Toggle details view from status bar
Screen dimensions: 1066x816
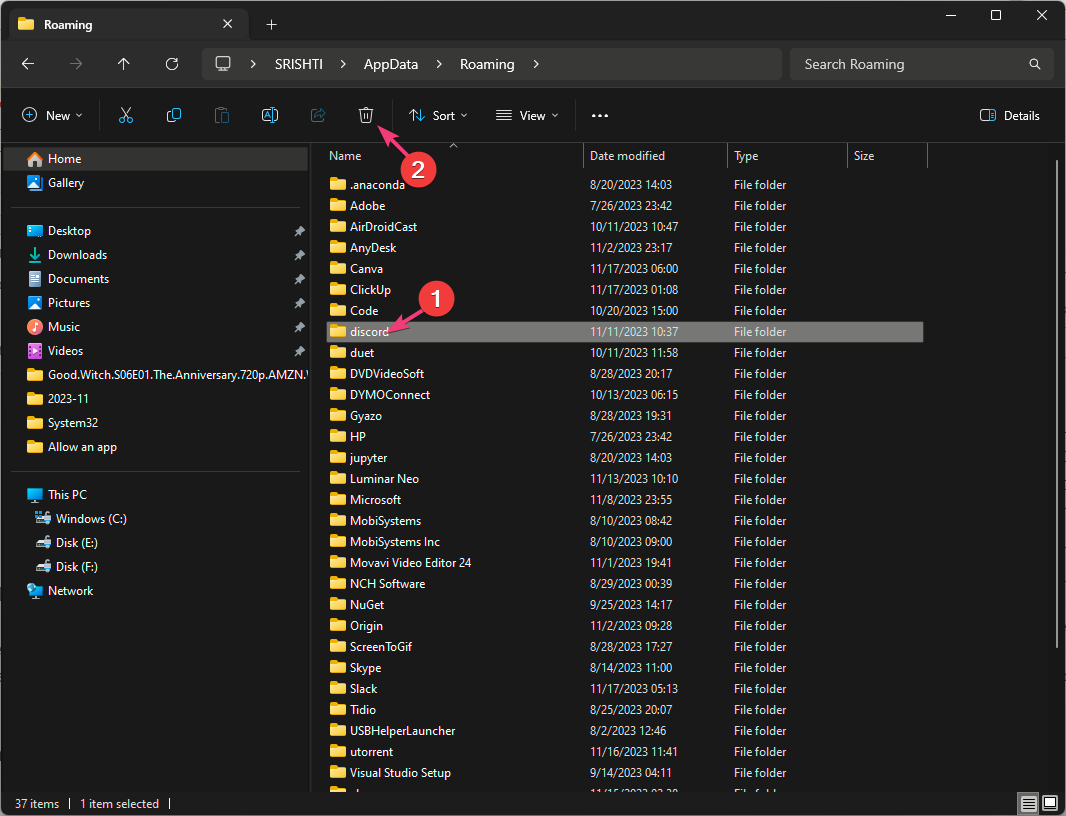(x=1028, y=803)
